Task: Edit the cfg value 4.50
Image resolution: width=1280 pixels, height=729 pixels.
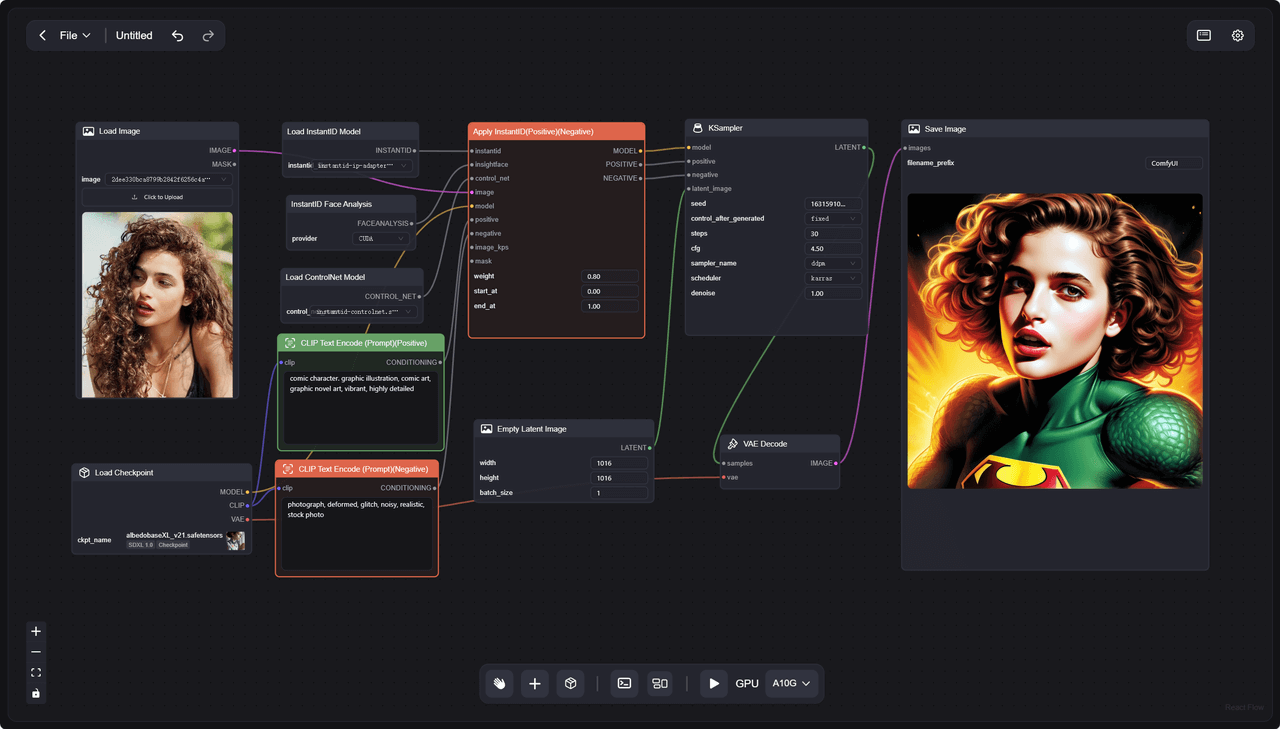Action: pyautogui.click(x=834, y=248)
